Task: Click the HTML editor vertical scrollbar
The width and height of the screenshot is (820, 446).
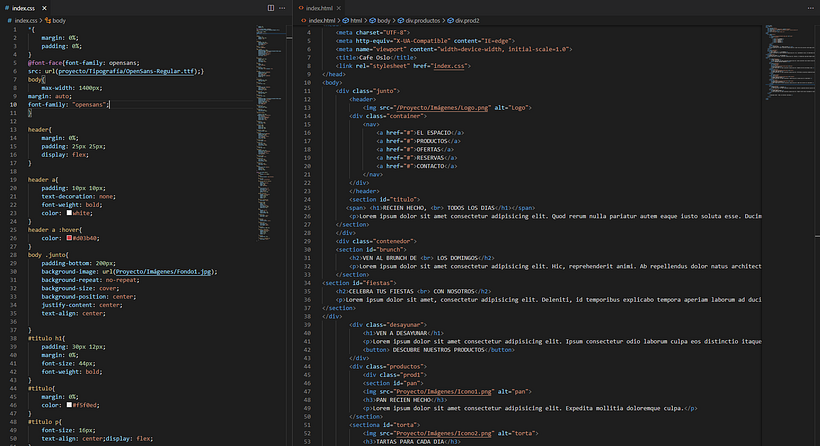Action: point(817,235)
